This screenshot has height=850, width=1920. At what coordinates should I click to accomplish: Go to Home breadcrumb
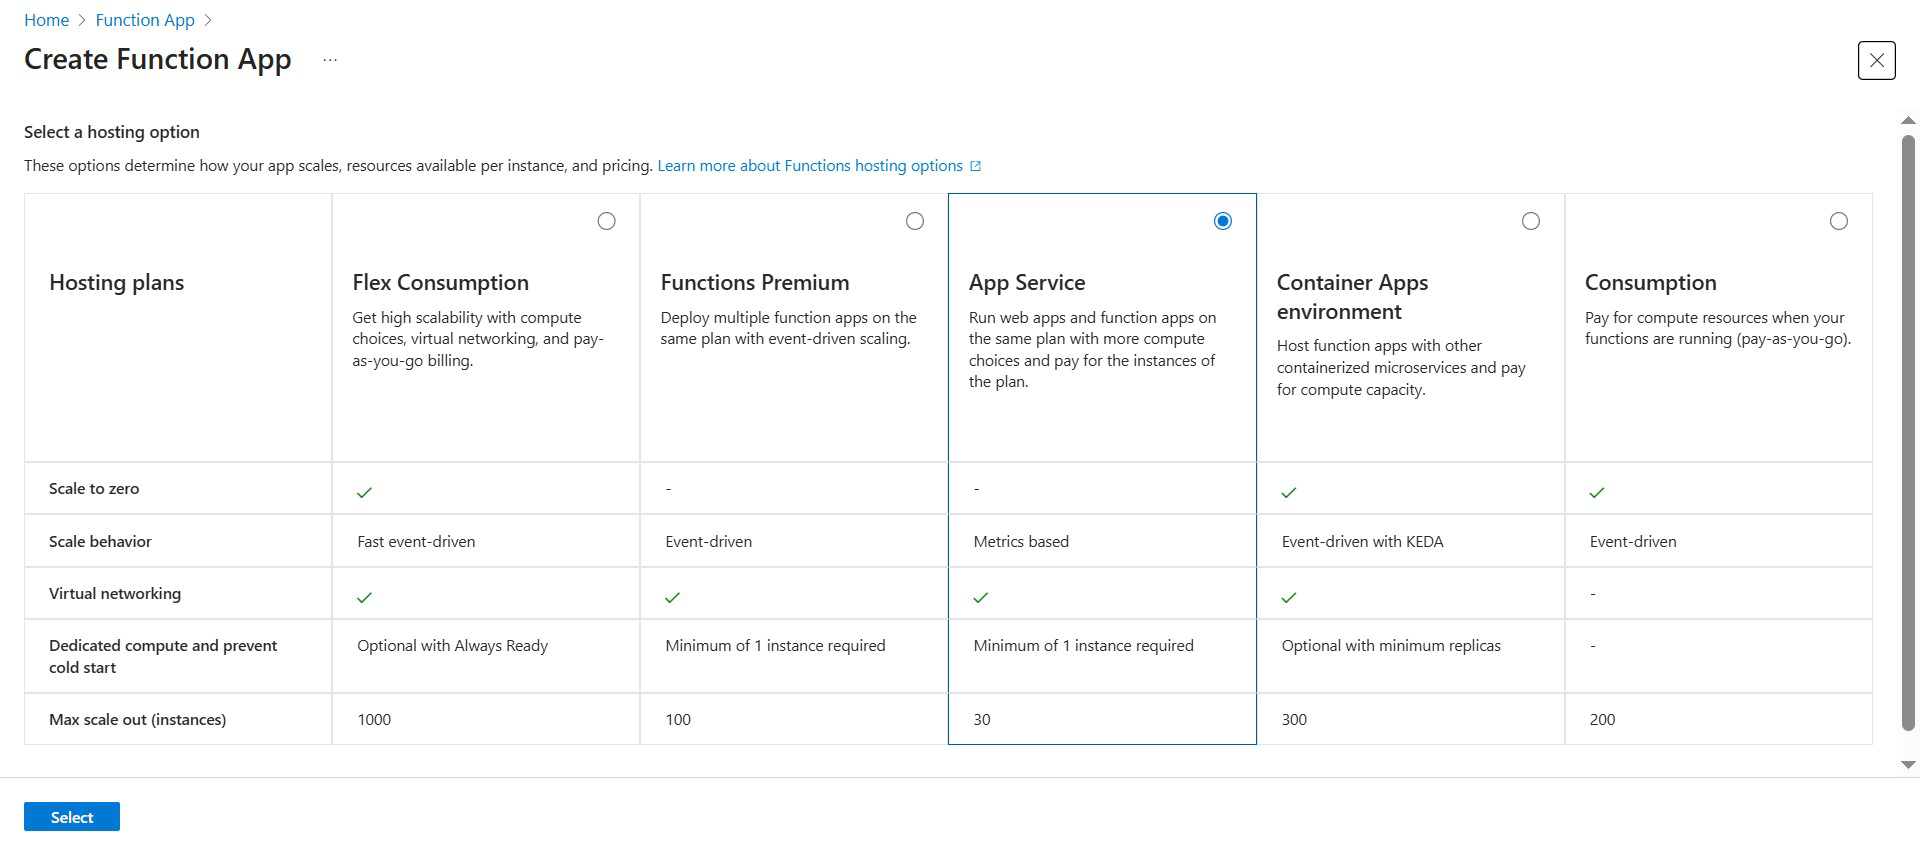pos(46,20)
